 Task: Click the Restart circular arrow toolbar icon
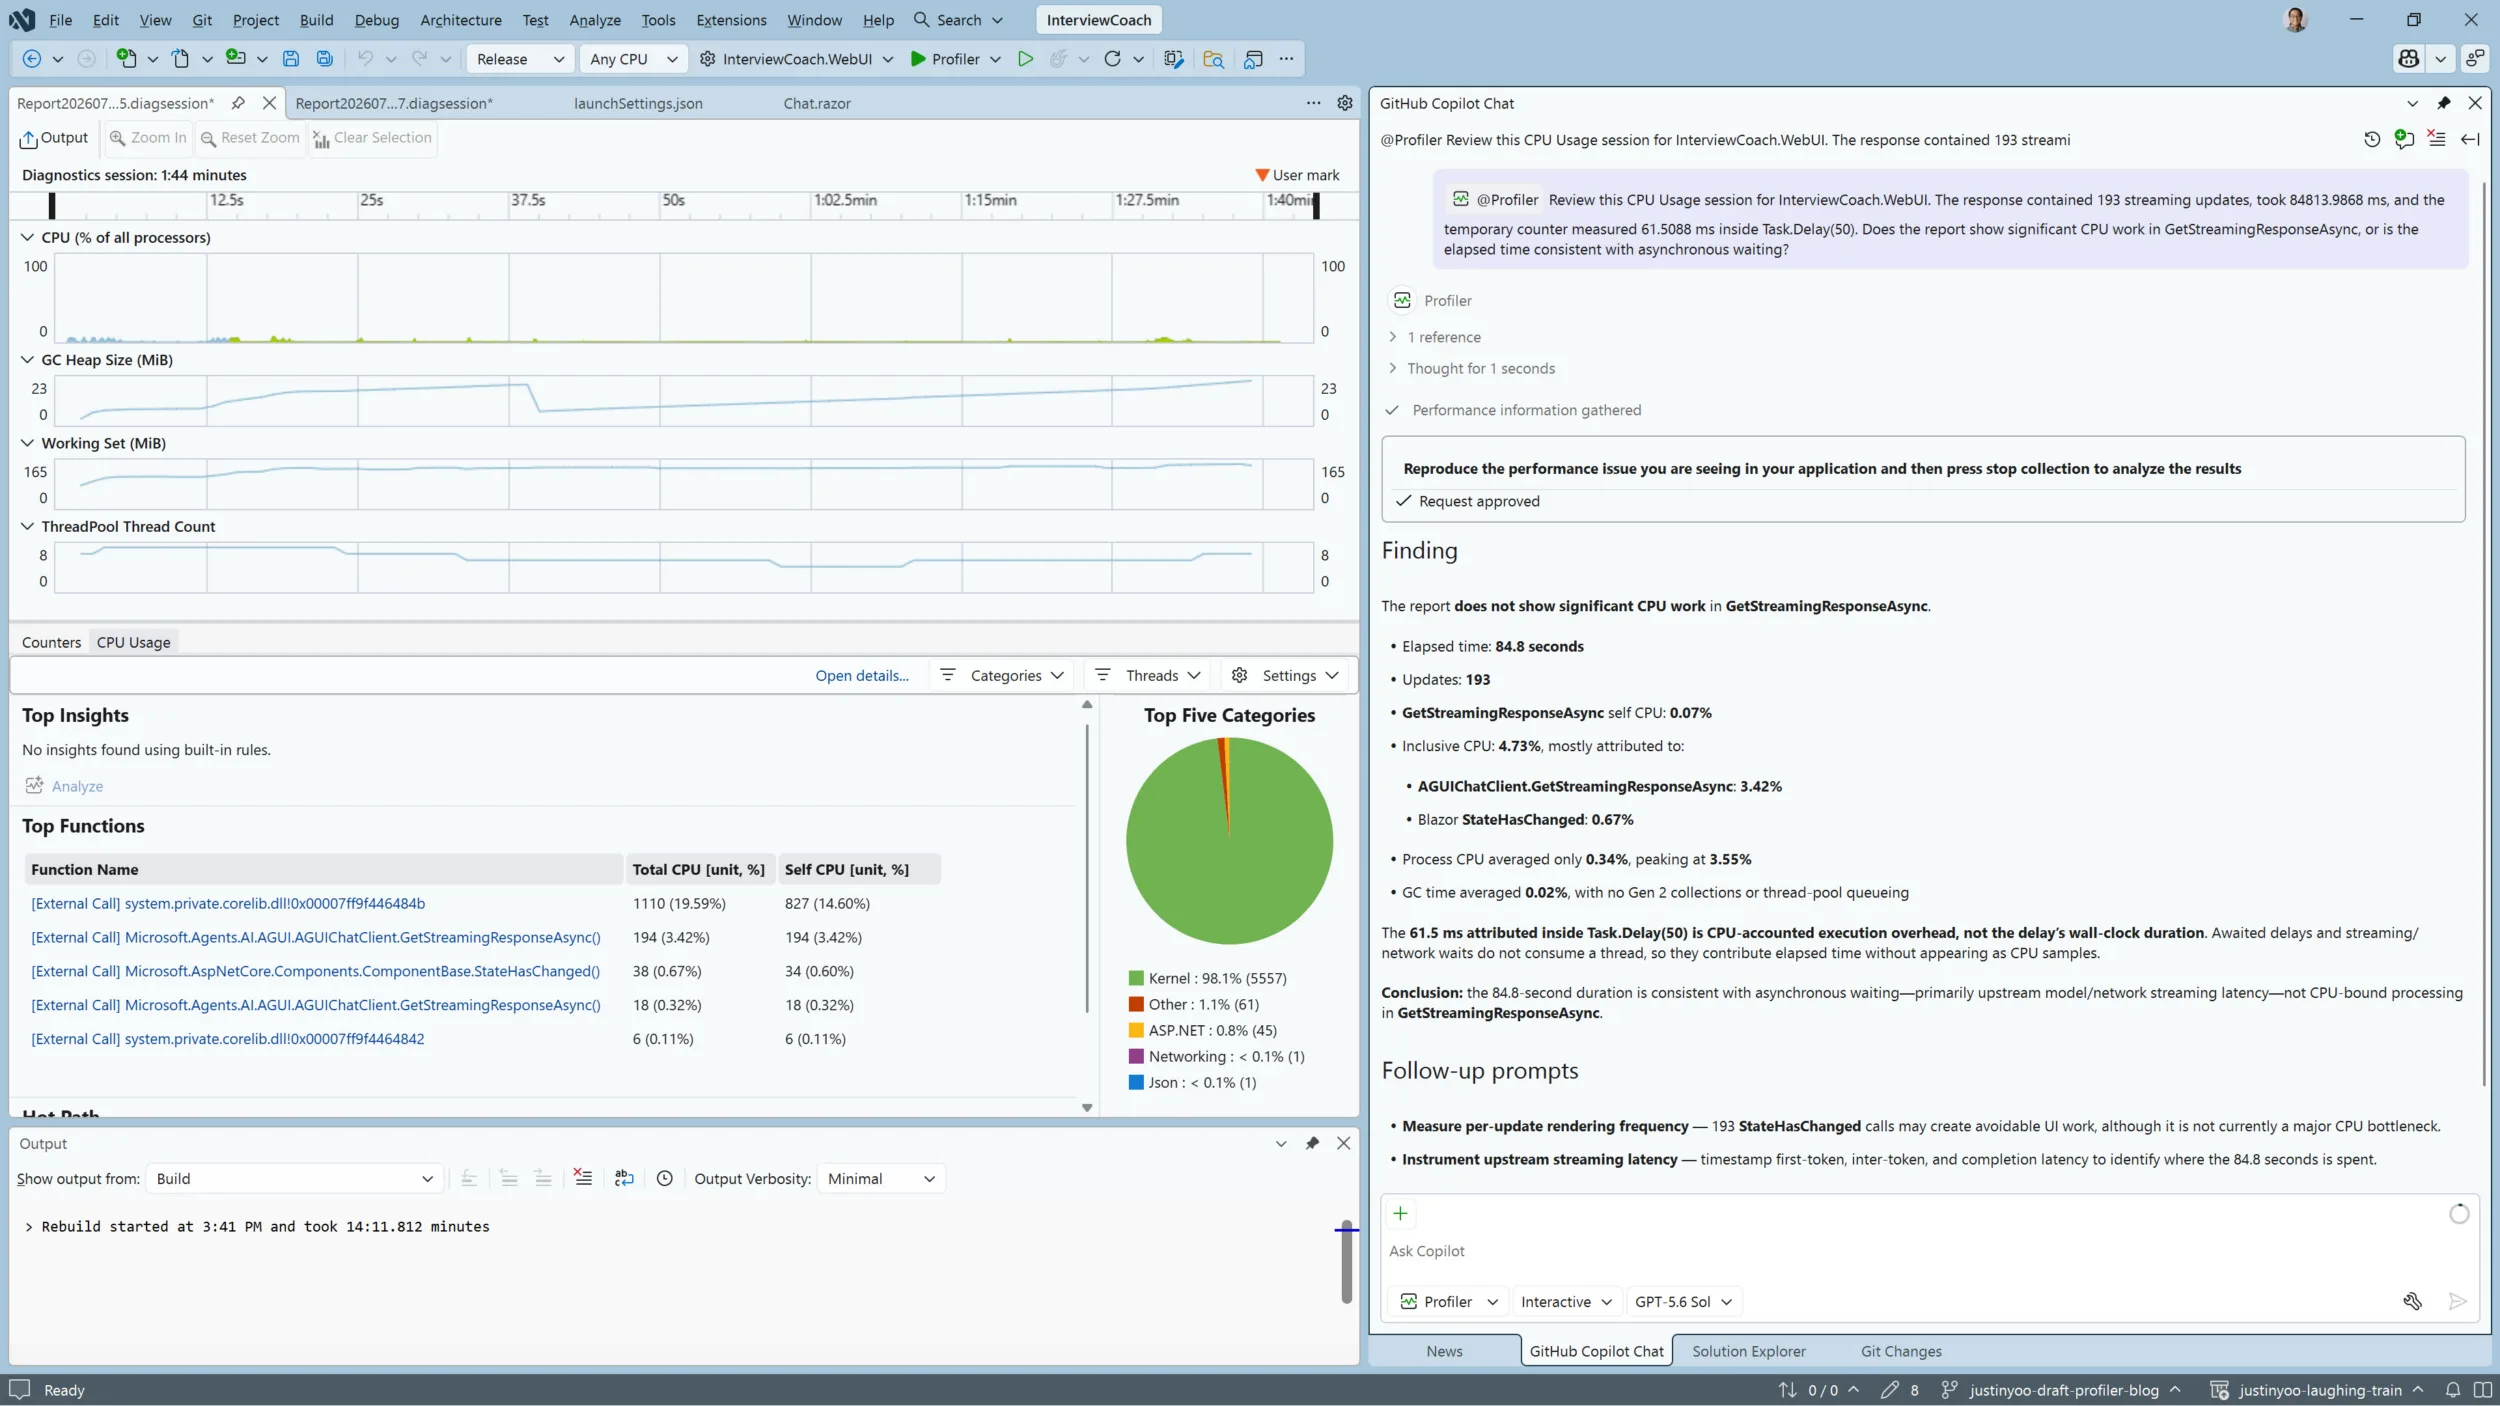pyautogui.click(x=1112, y=59)
